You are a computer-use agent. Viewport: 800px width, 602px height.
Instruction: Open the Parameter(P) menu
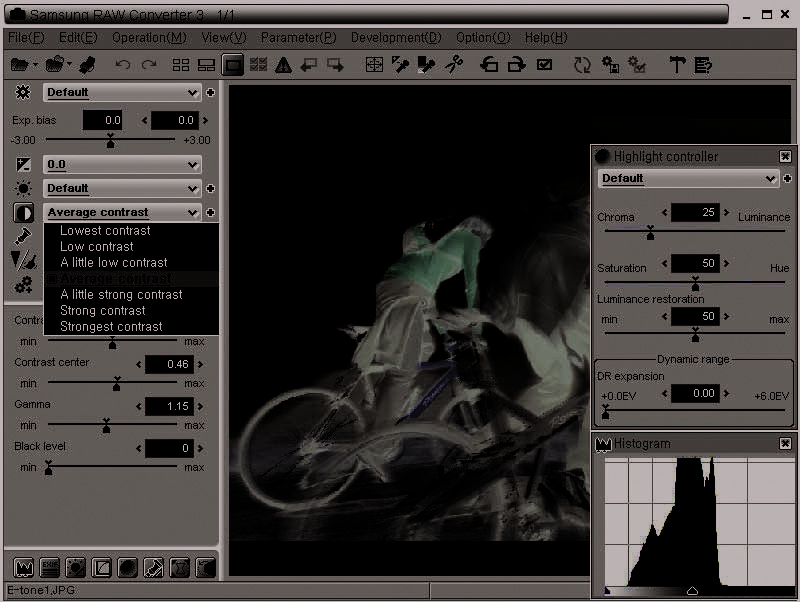point(298,38)
